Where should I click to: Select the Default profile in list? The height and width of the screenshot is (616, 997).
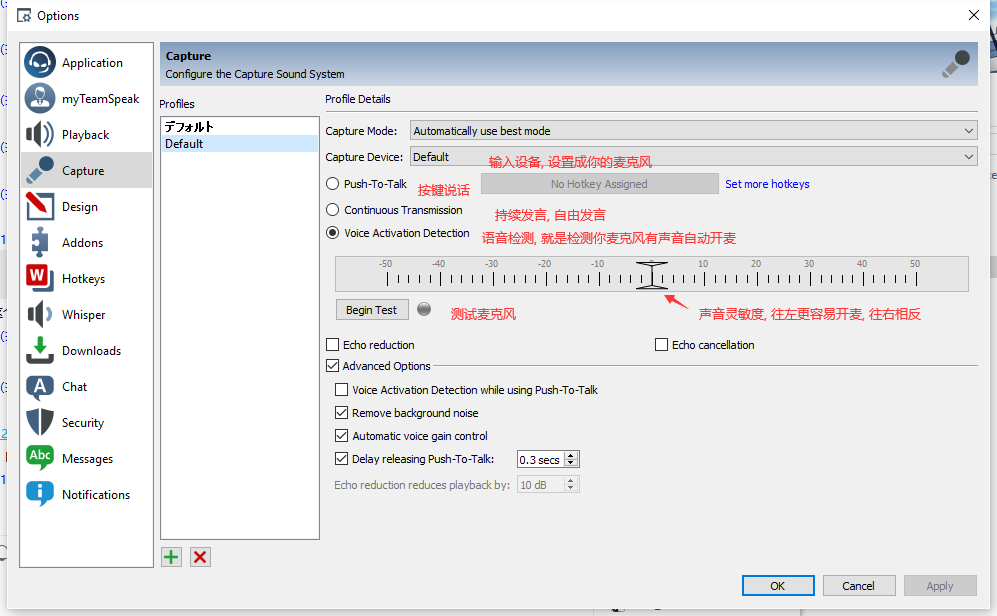click(239, 144)
